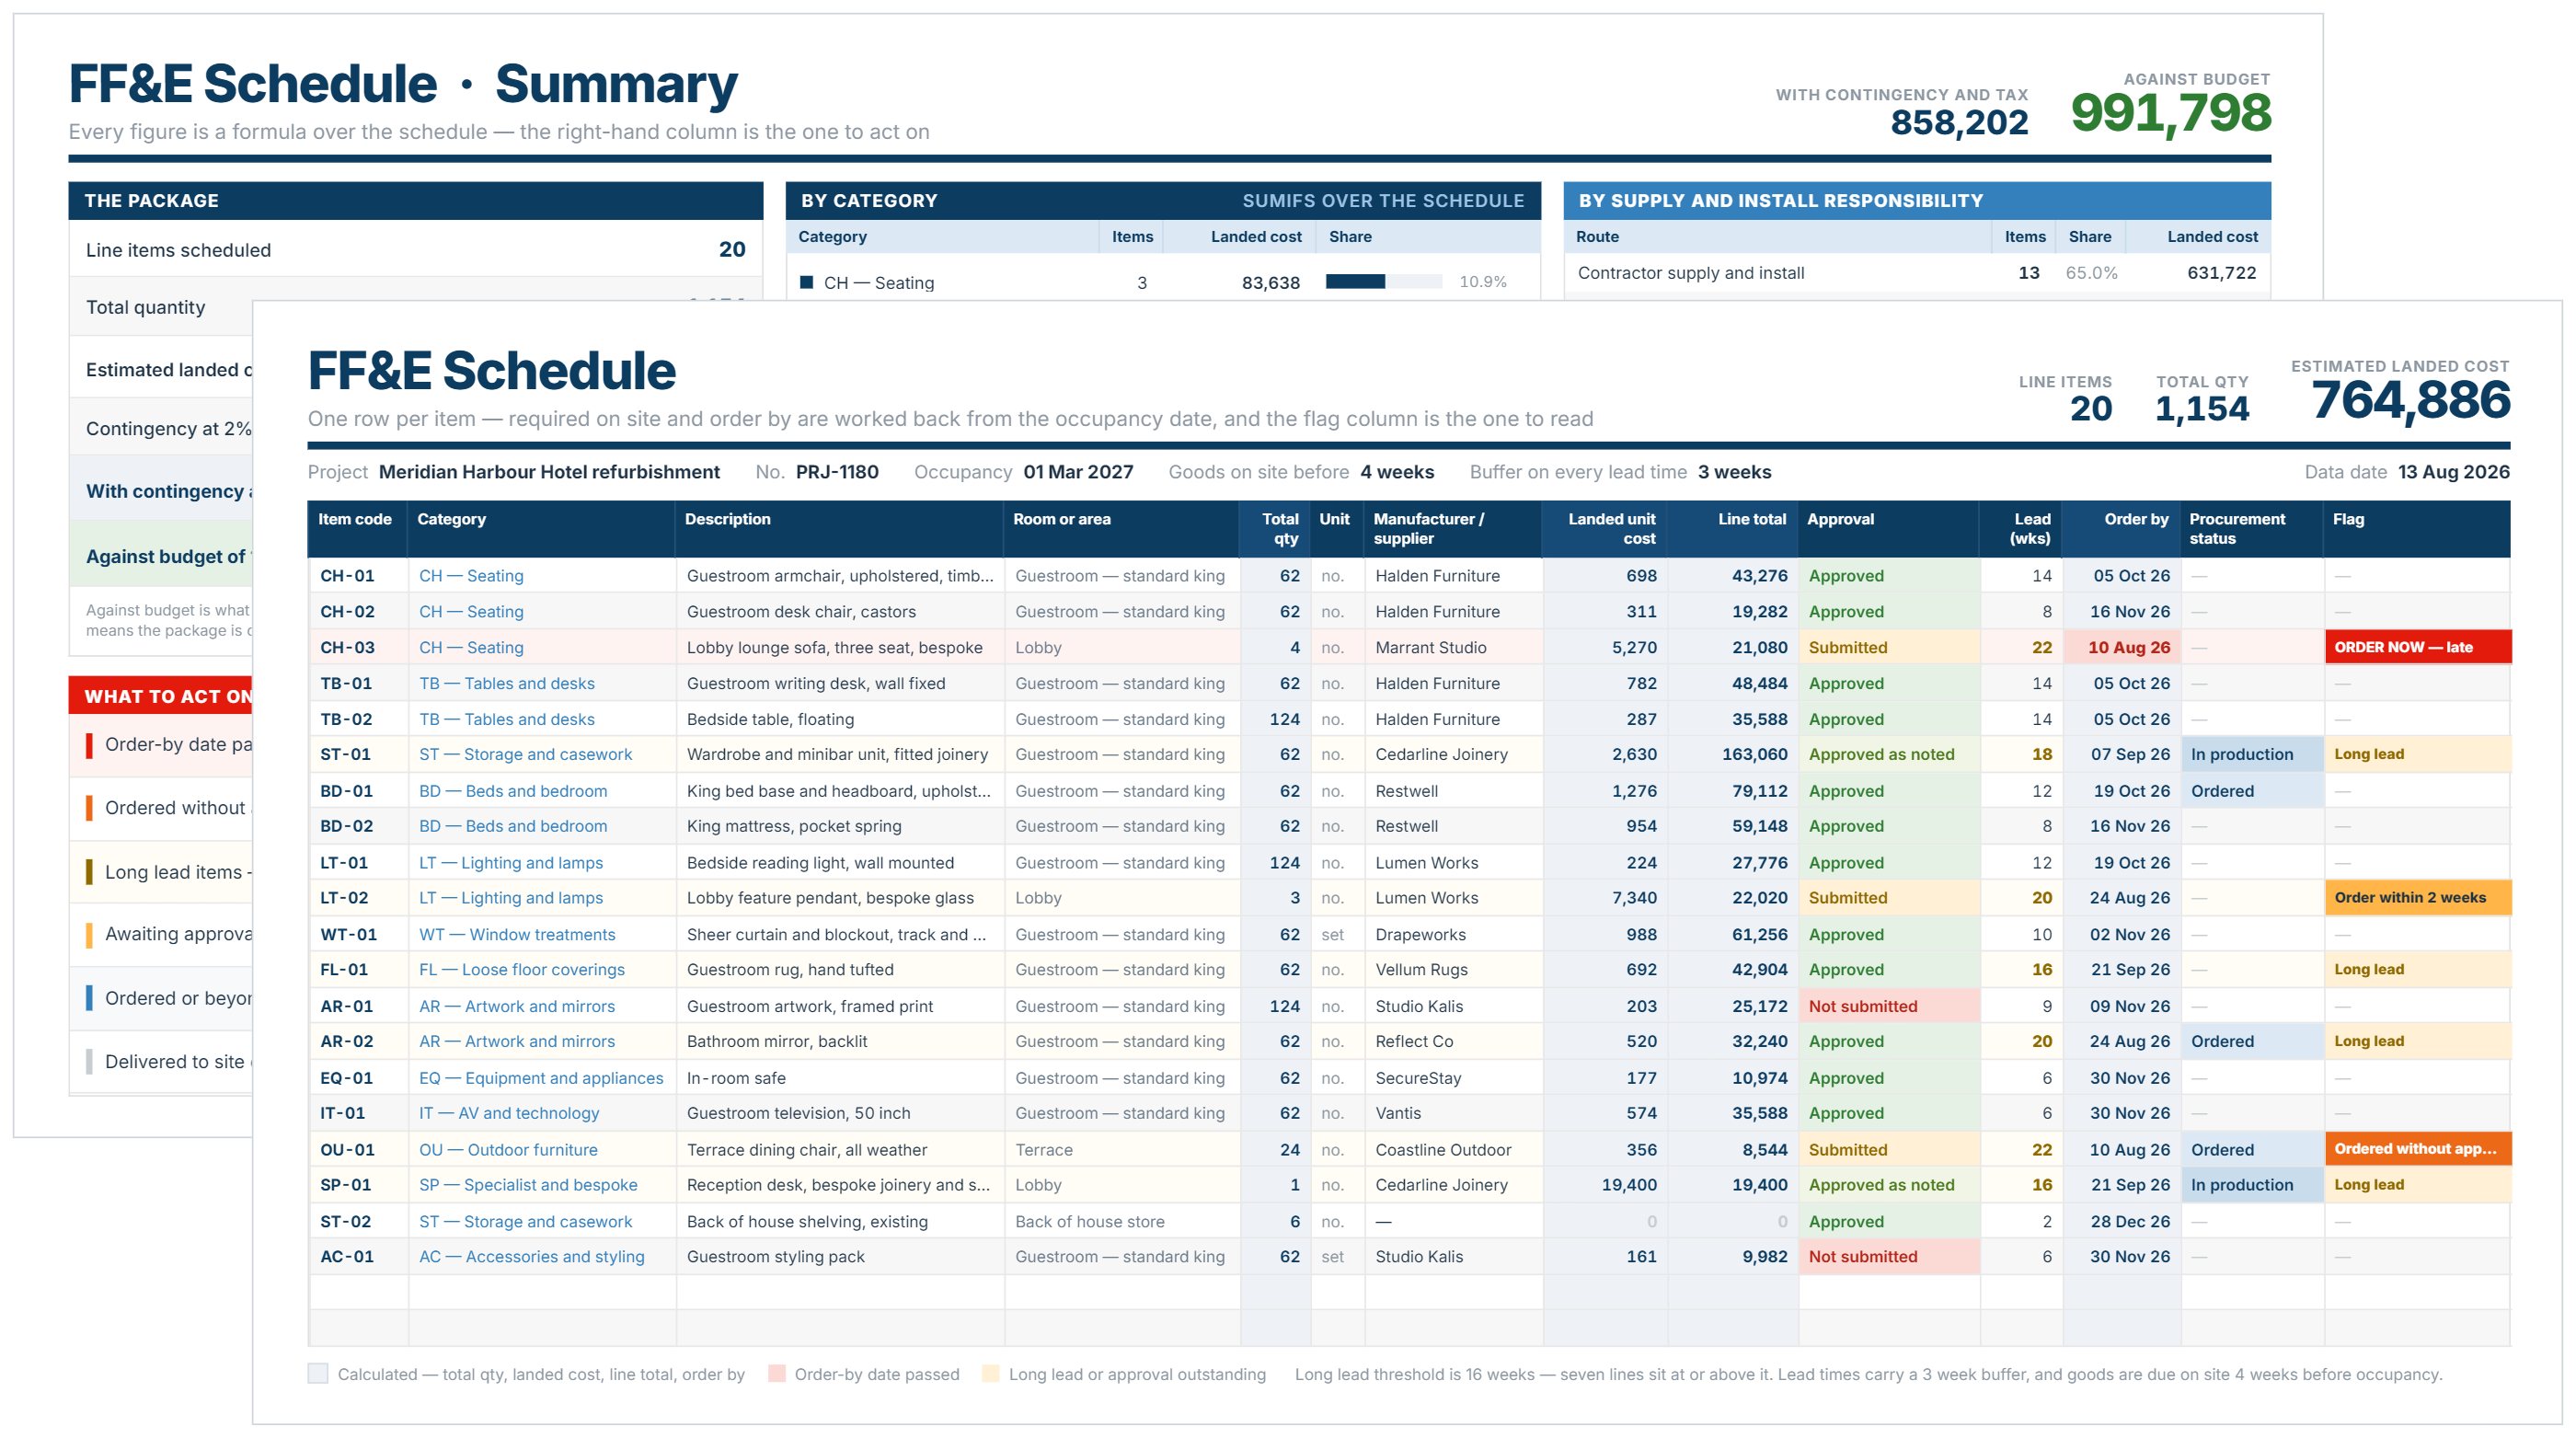Select supplier 'Coastline Outdoor'
This screenshot has height=1438, width=2576.
pos(1443,1150)
